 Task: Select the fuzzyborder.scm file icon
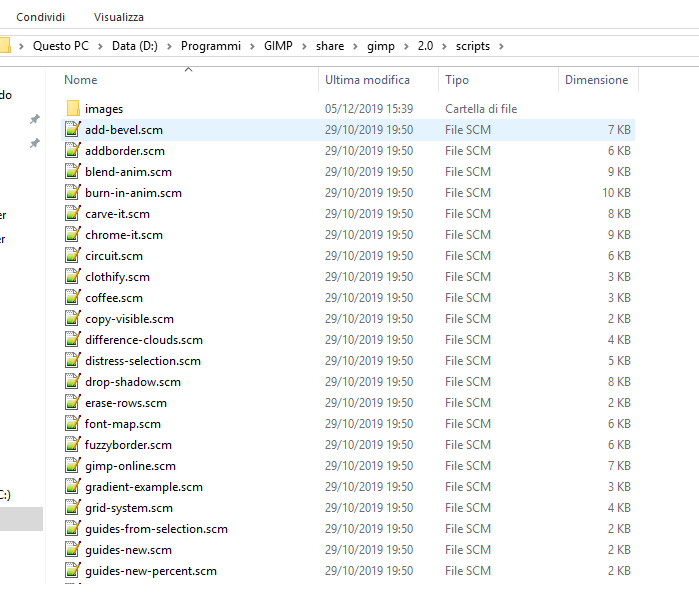73,444
